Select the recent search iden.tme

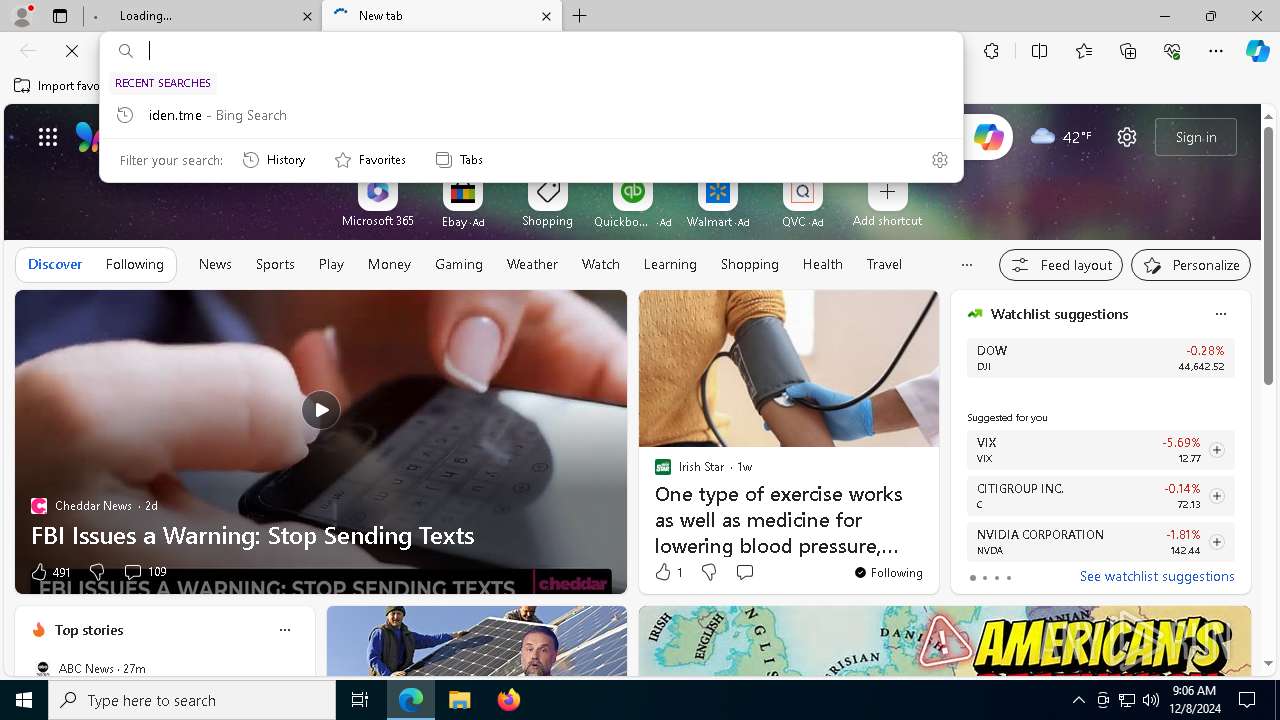[531, 115]
